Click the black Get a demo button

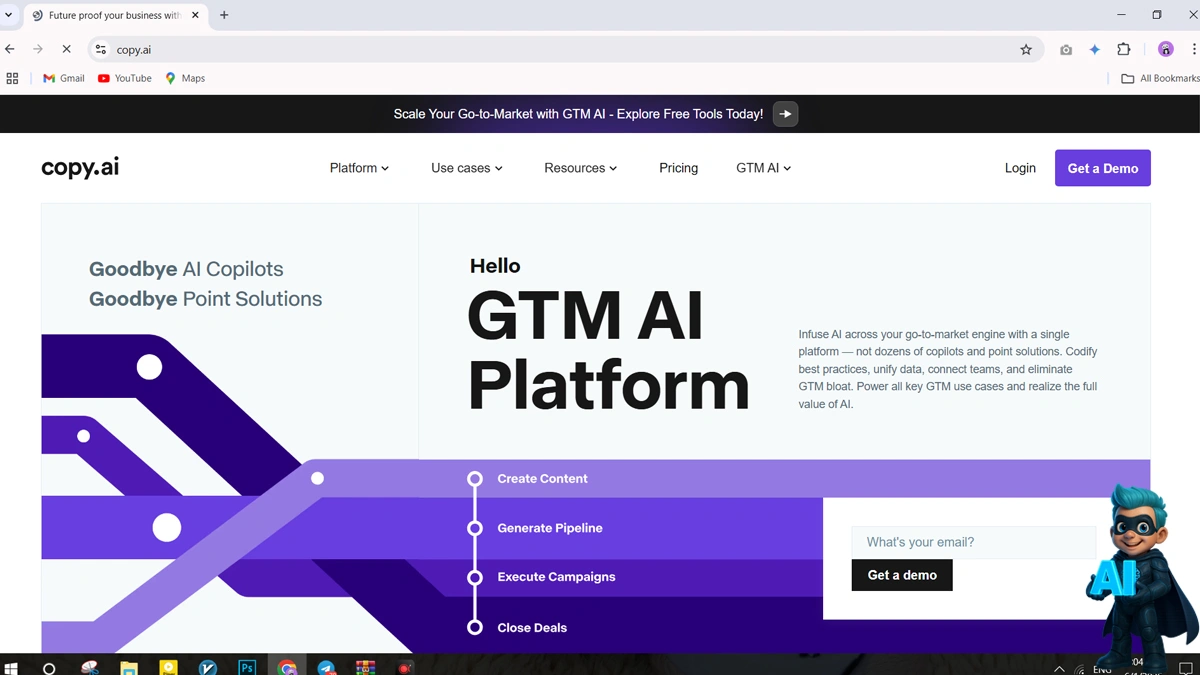tap(902, 575)
